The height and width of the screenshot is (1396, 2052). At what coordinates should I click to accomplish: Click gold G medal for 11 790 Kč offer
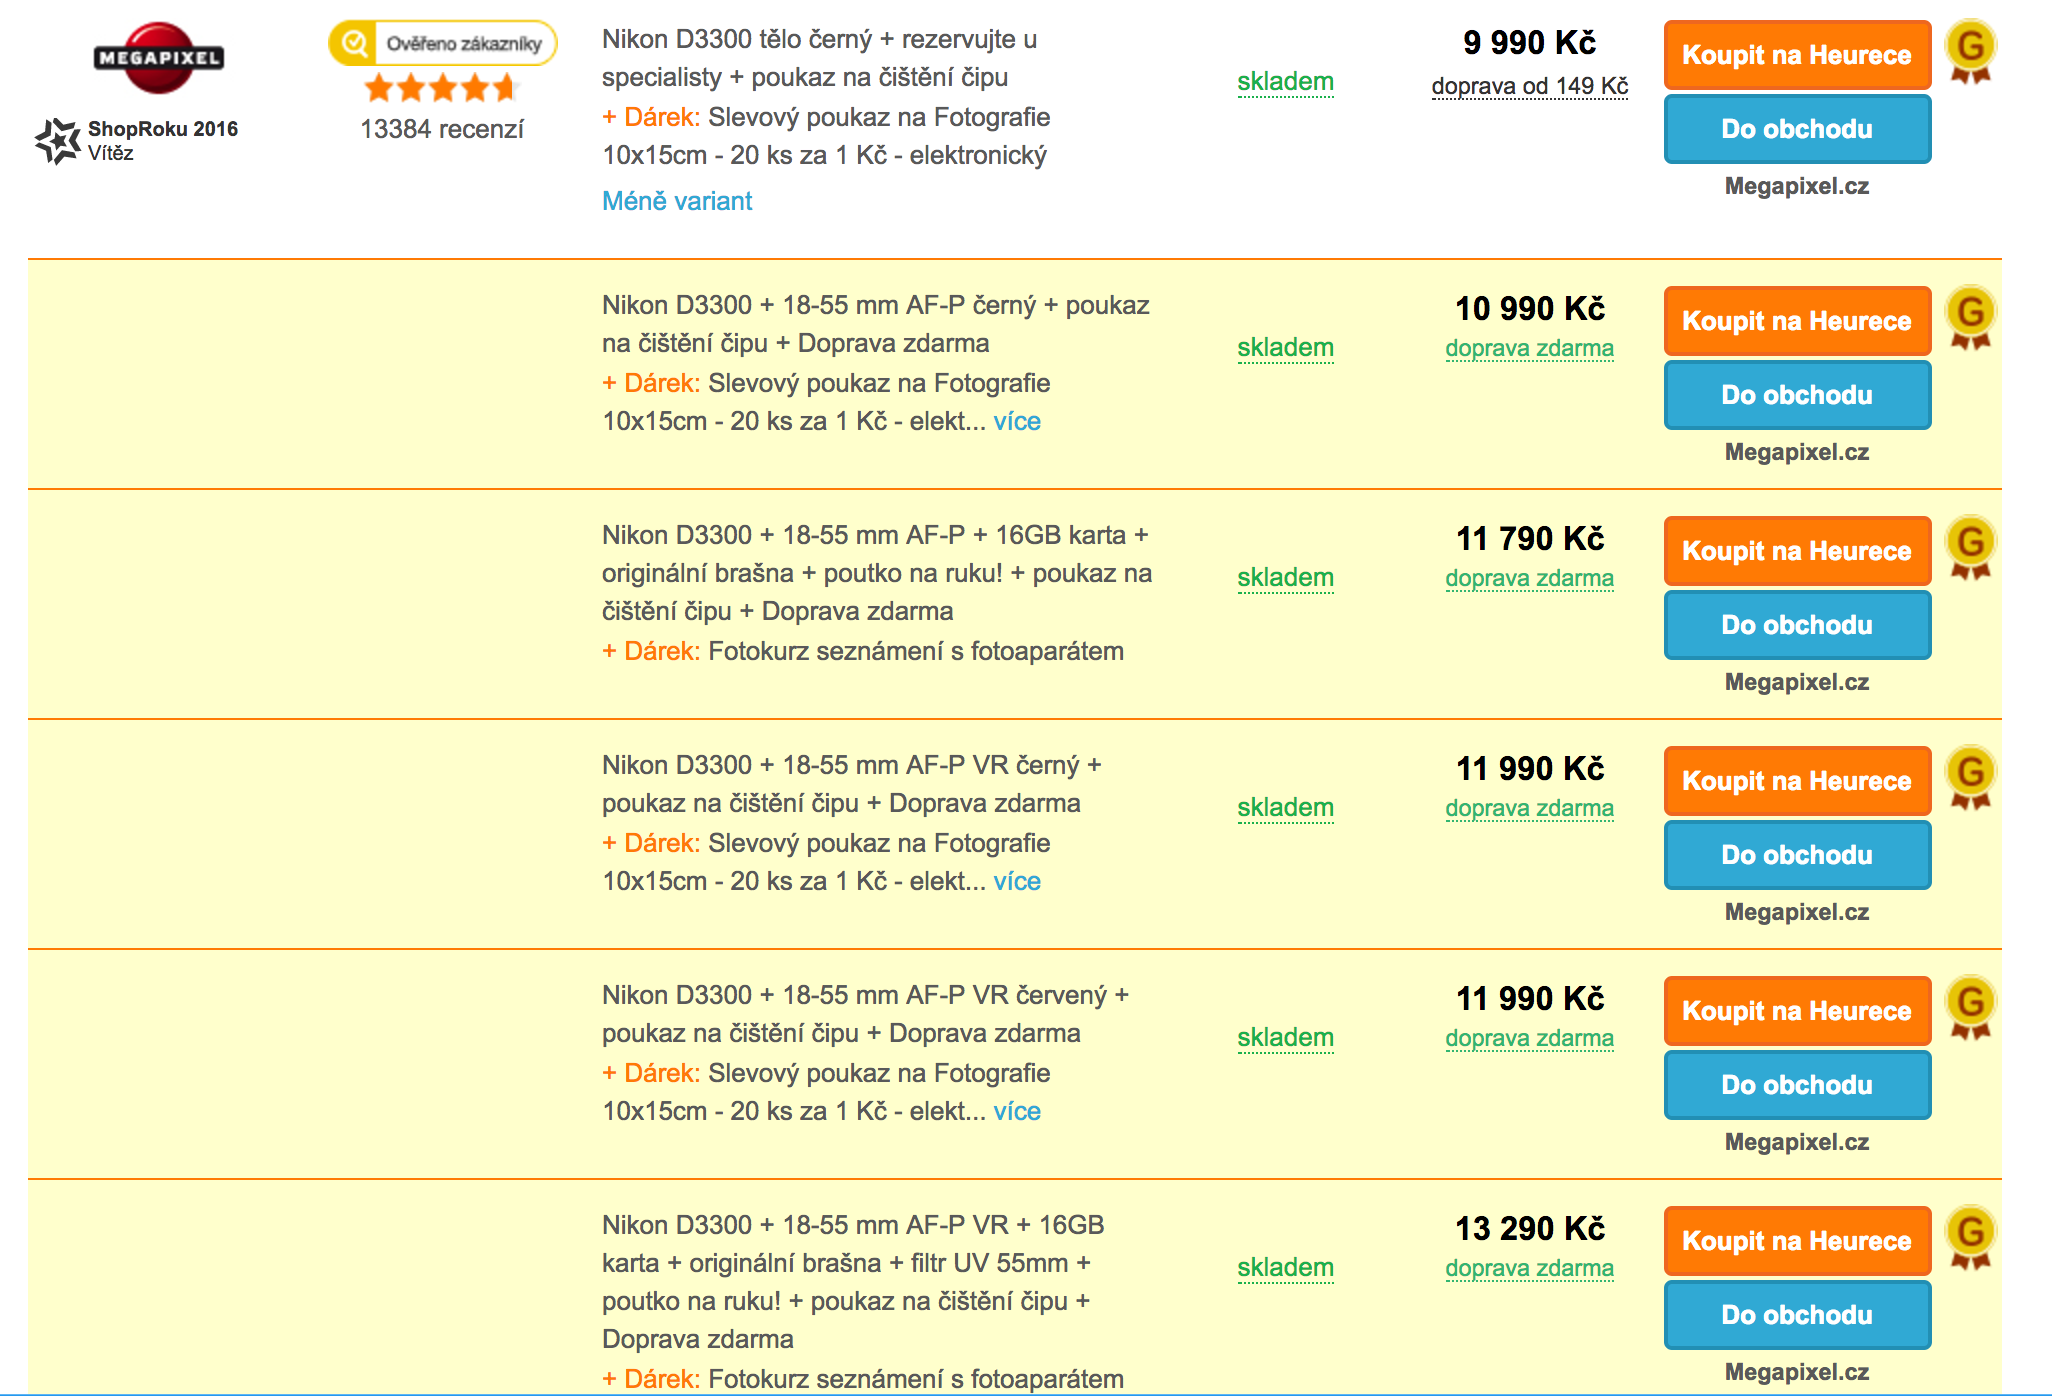point(1971,548)
